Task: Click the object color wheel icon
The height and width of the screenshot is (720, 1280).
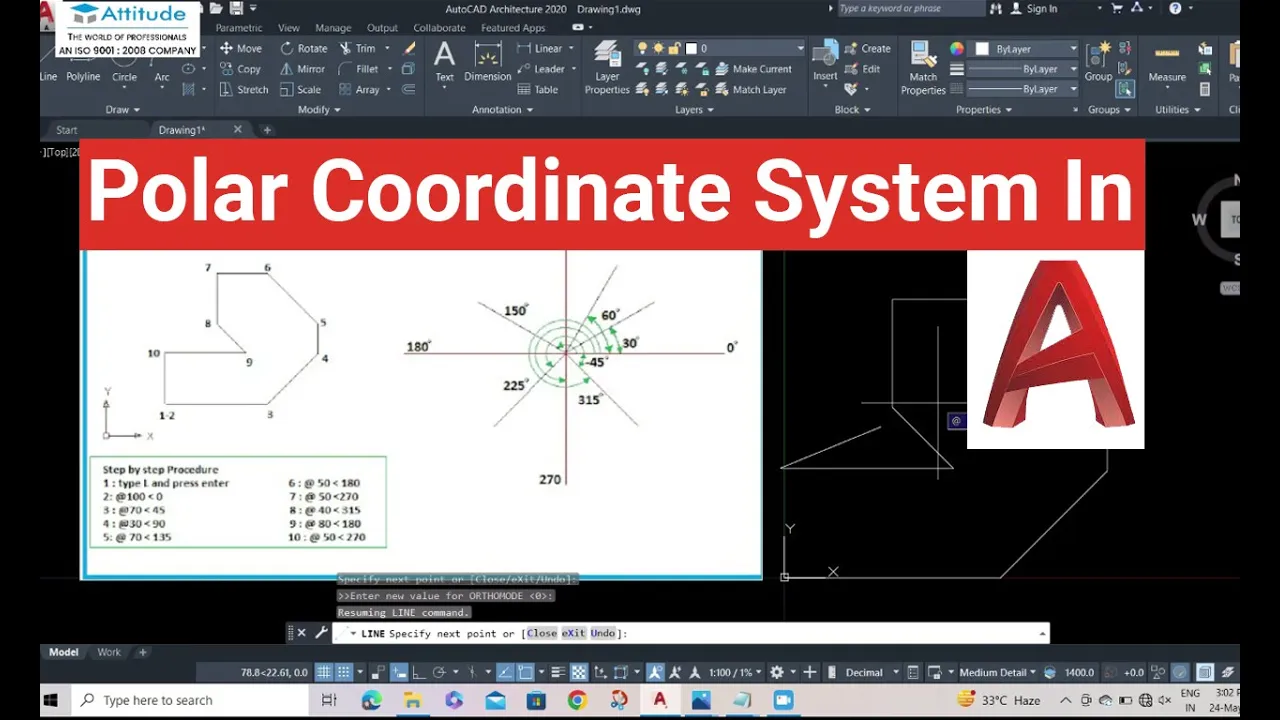Action: tap(957, 48)
